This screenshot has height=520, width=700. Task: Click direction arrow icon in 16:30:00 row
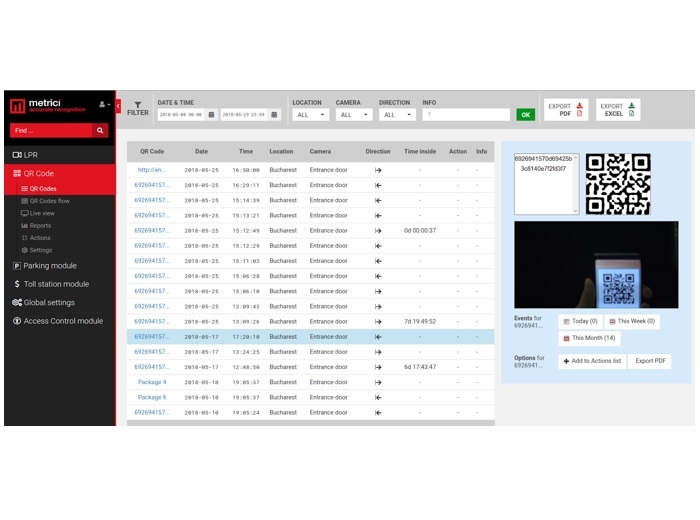pyautogui.click(x=378, y=170)
